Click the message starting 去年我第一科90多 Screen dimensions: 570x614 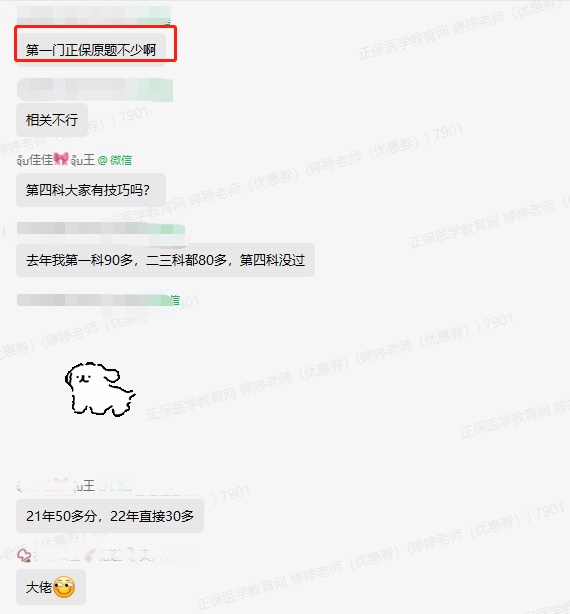click(165, 260)
